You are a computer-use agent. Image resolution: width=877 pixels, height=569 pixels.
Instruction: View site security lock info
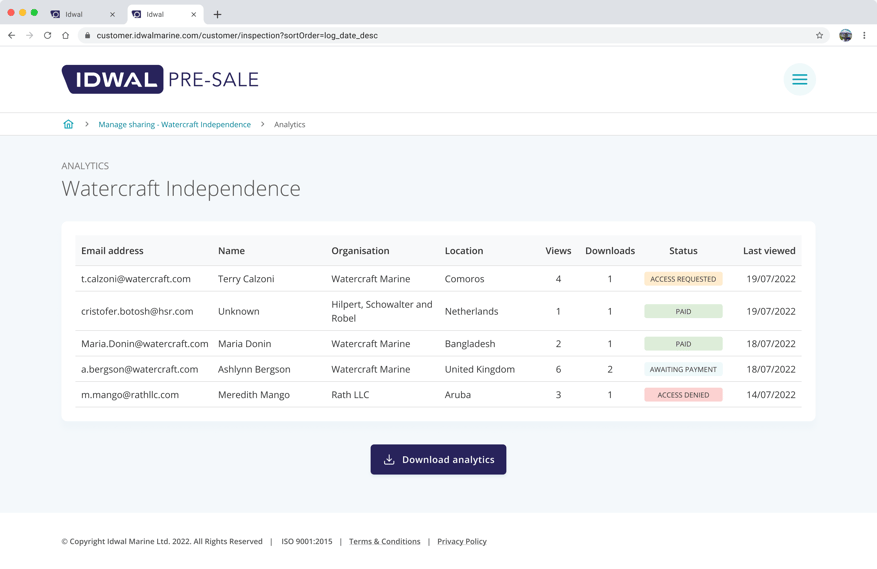87,35
